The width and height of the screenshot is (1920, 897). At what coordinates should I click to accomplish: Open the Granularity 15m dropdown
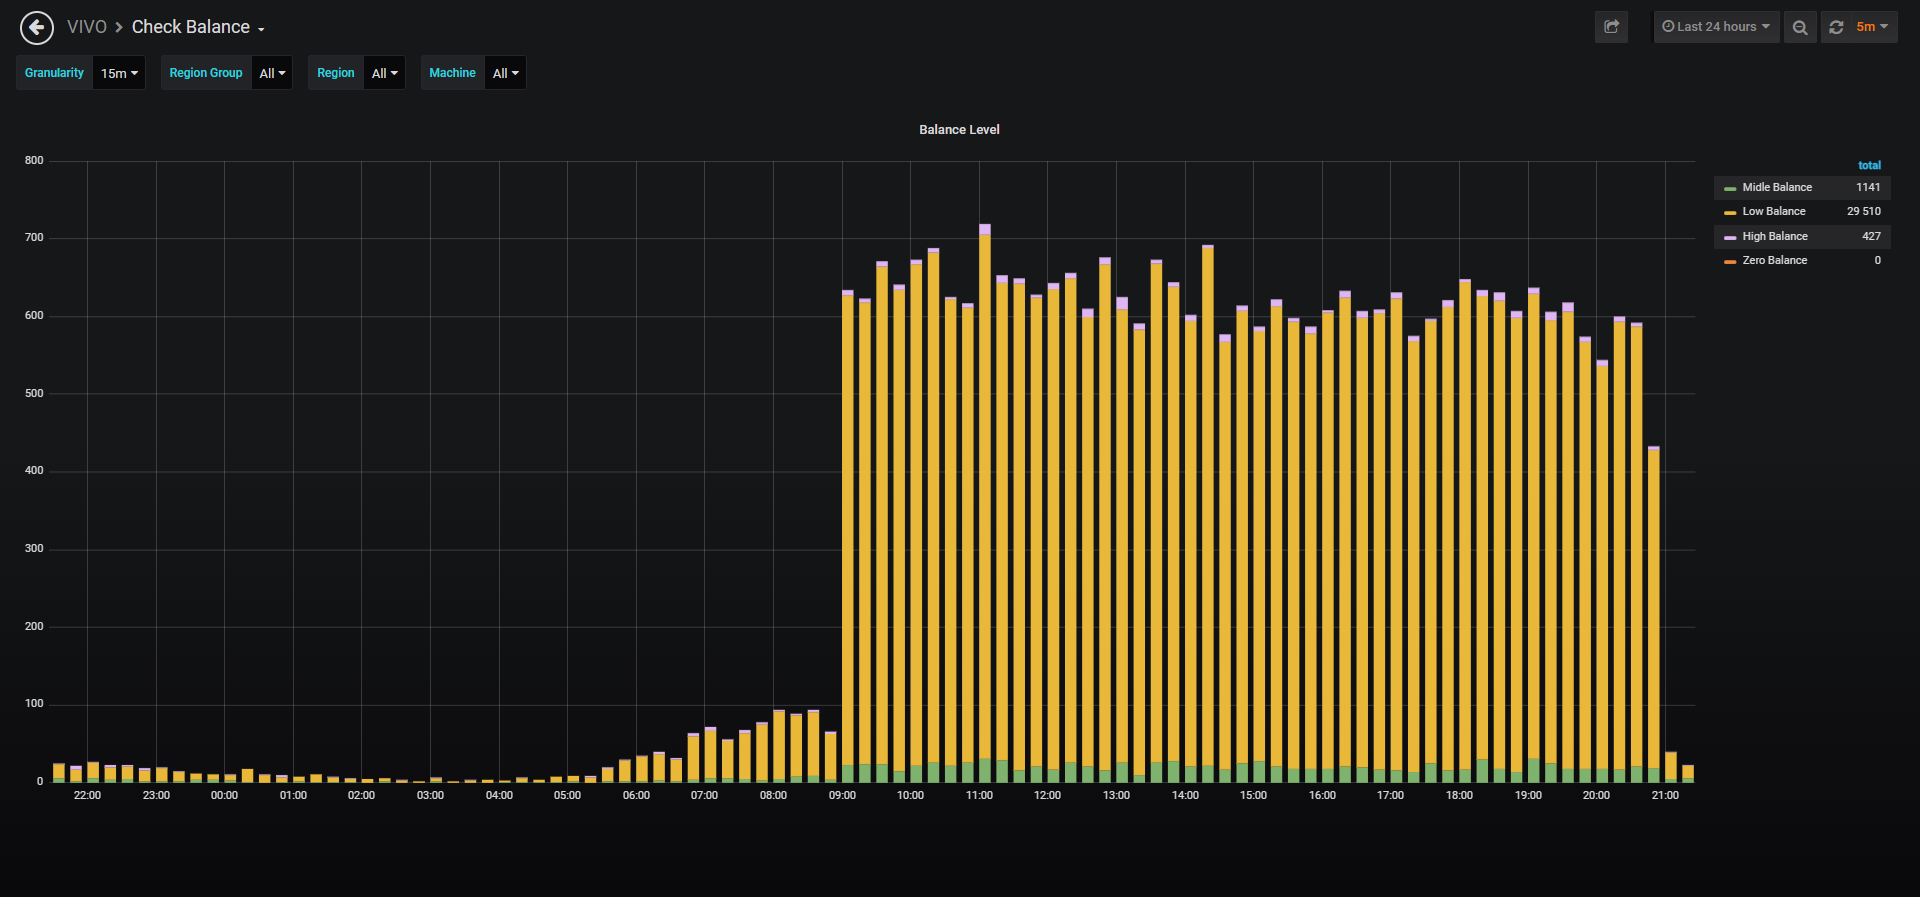tap(119, 73)
